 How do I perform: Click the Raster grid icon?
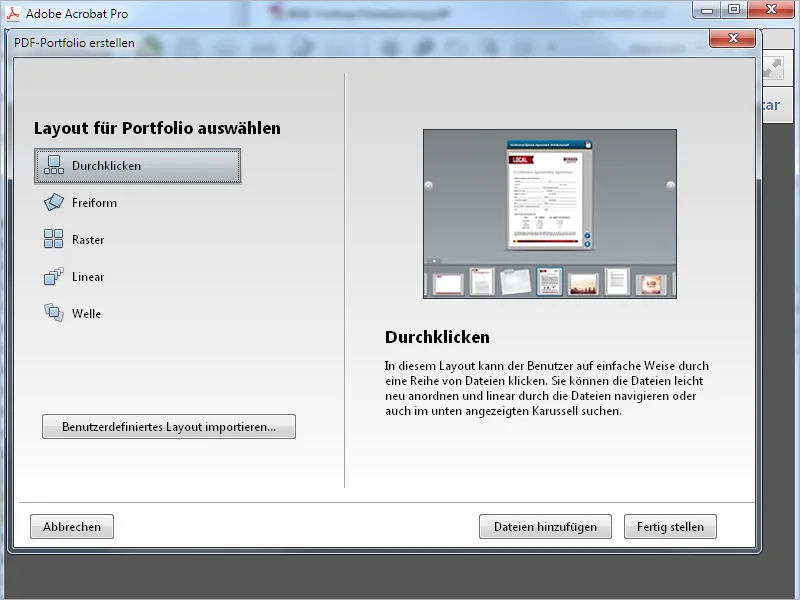(x=54, y=238)
